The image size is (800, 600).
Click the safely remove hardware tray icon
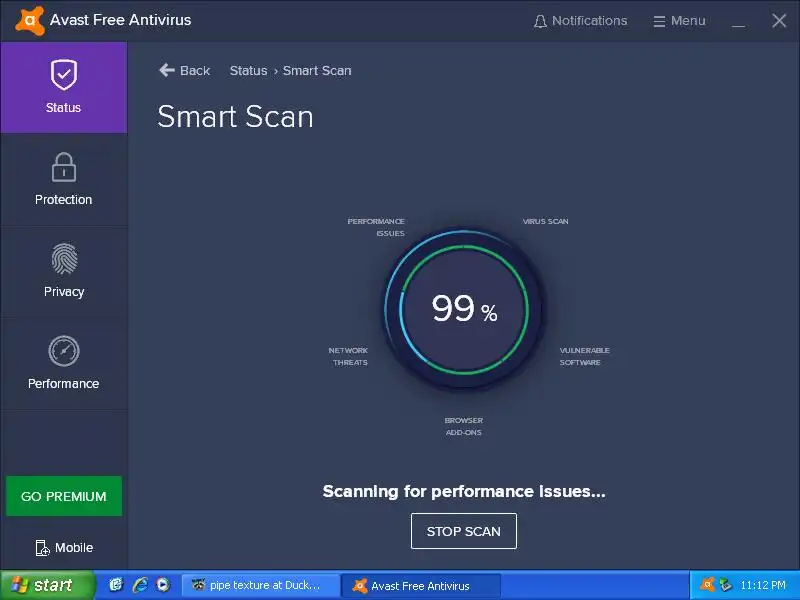click(726, 585)
